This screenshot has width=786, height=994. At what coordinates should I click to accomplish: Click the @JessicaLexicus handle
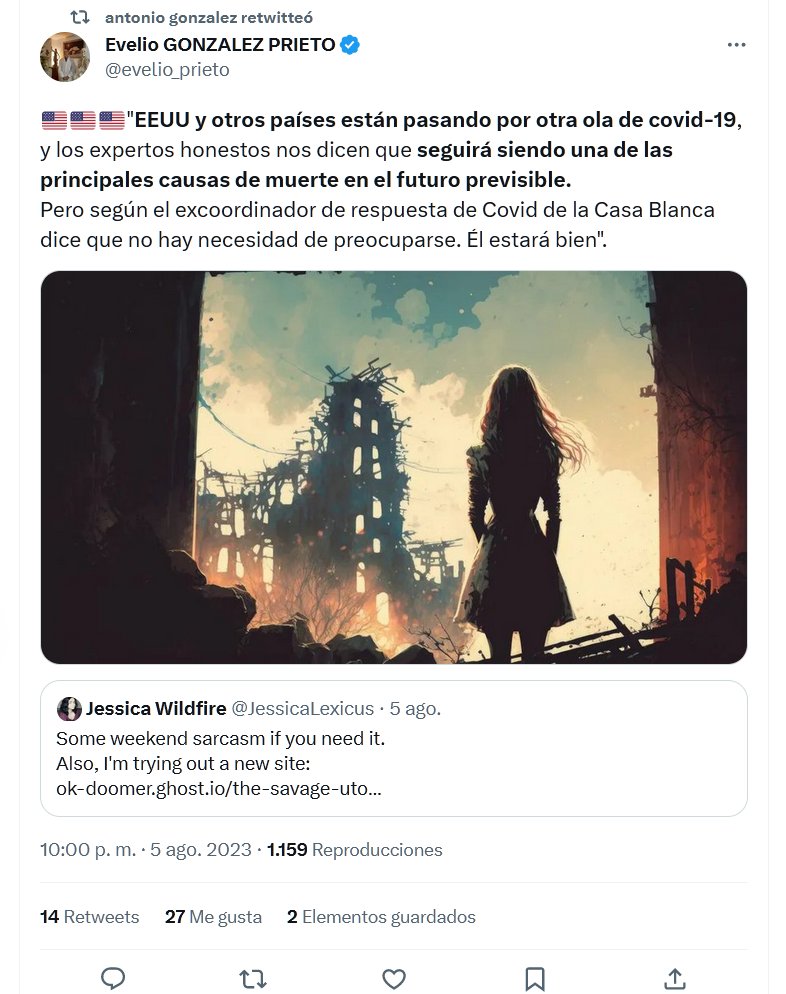(x=302, y=709)
